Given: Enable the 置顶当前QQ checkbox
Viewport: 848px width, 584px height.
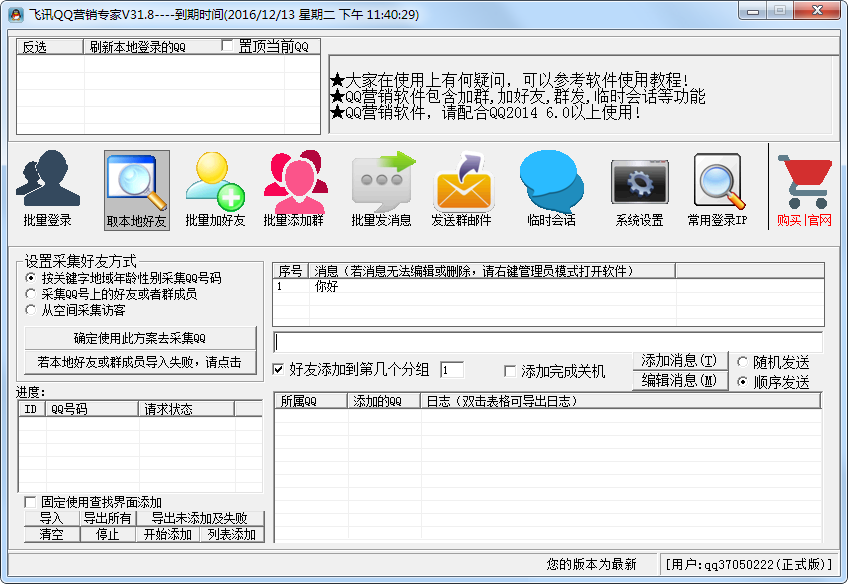Looking at the screenshot, I should [228, 46].
